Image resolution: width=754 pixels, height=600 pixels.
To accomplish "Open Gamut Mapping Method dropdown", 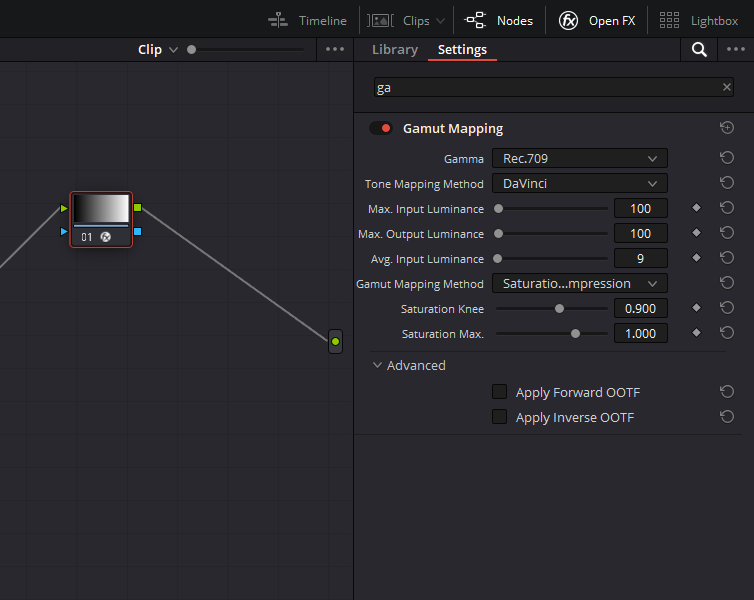I will click(579, 283).
